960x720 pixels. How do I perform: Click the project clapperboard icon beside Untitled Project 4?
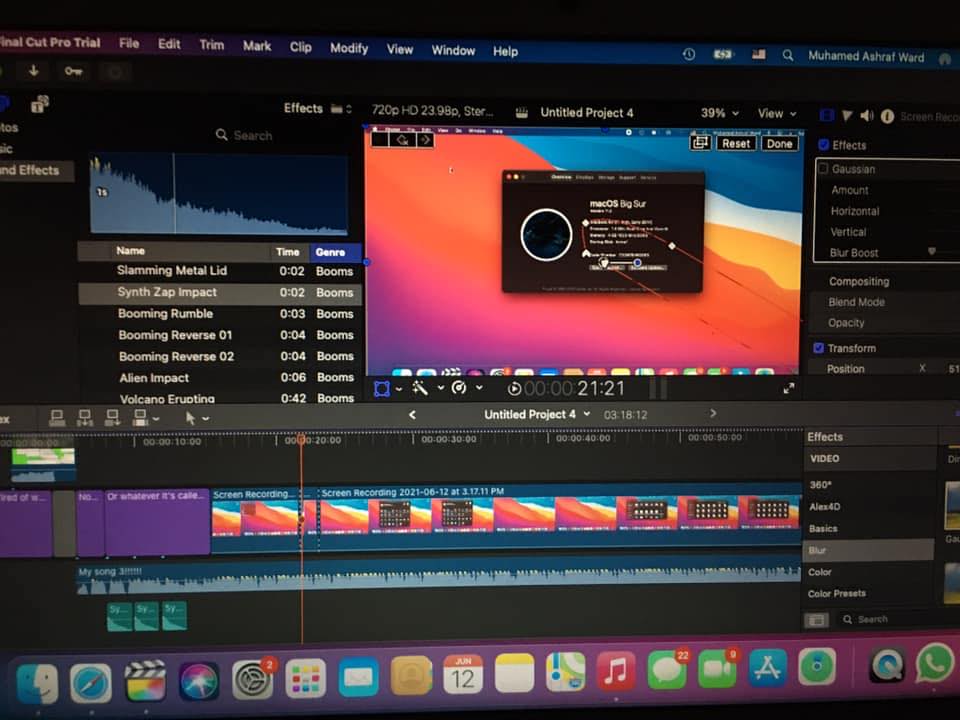point(522,113)
